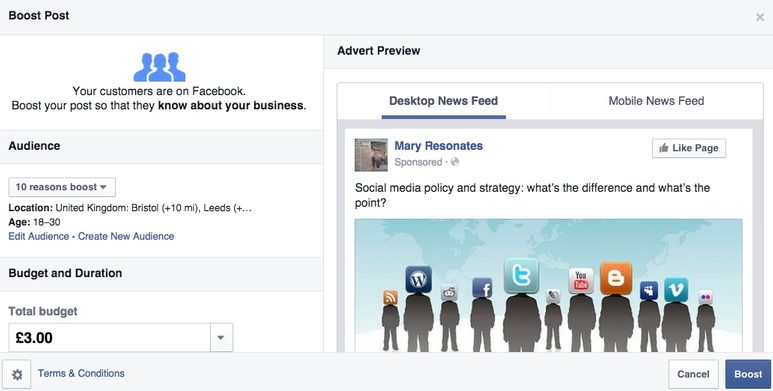Cancel the boost post dialog
This screenshot has height=391, width=773.
coord(693,374)
